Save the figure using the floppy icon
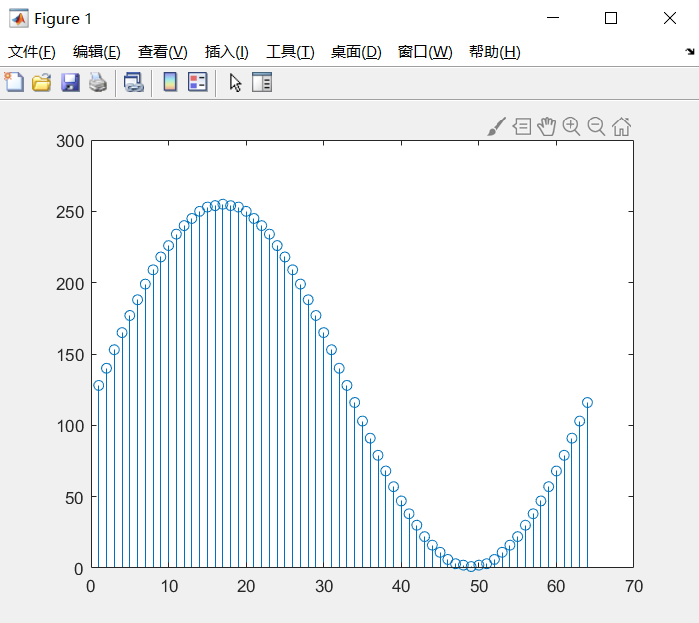The image size is (699, 623). [x=70, y=82]
